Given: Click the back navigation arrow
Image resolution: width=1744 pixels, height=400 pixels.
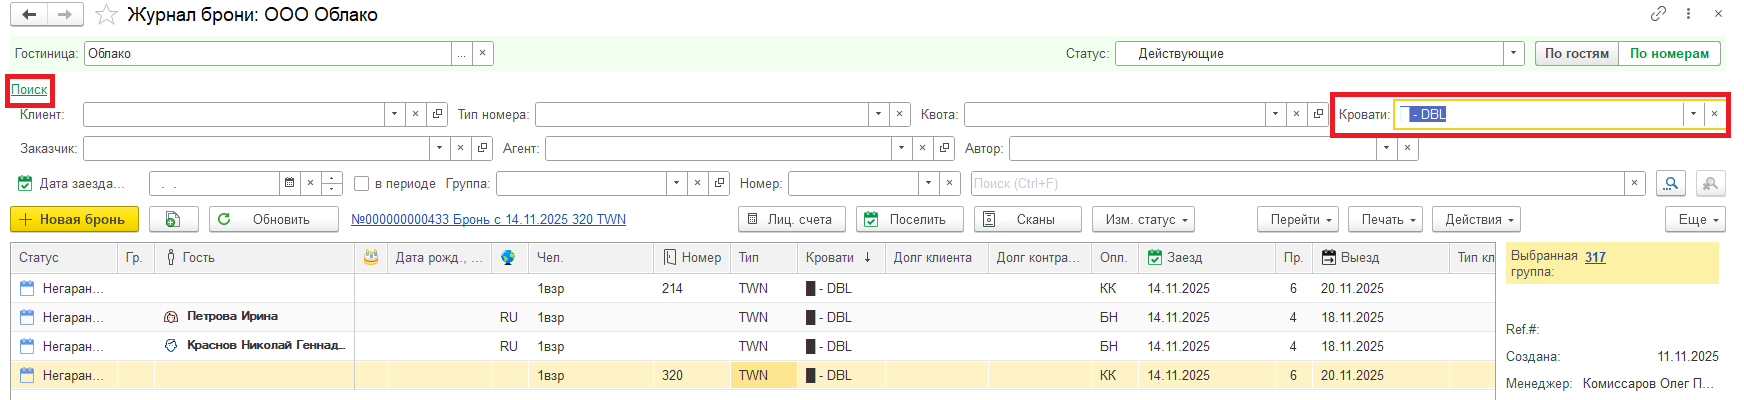Looking at the screenshot, I should point(29,15).
